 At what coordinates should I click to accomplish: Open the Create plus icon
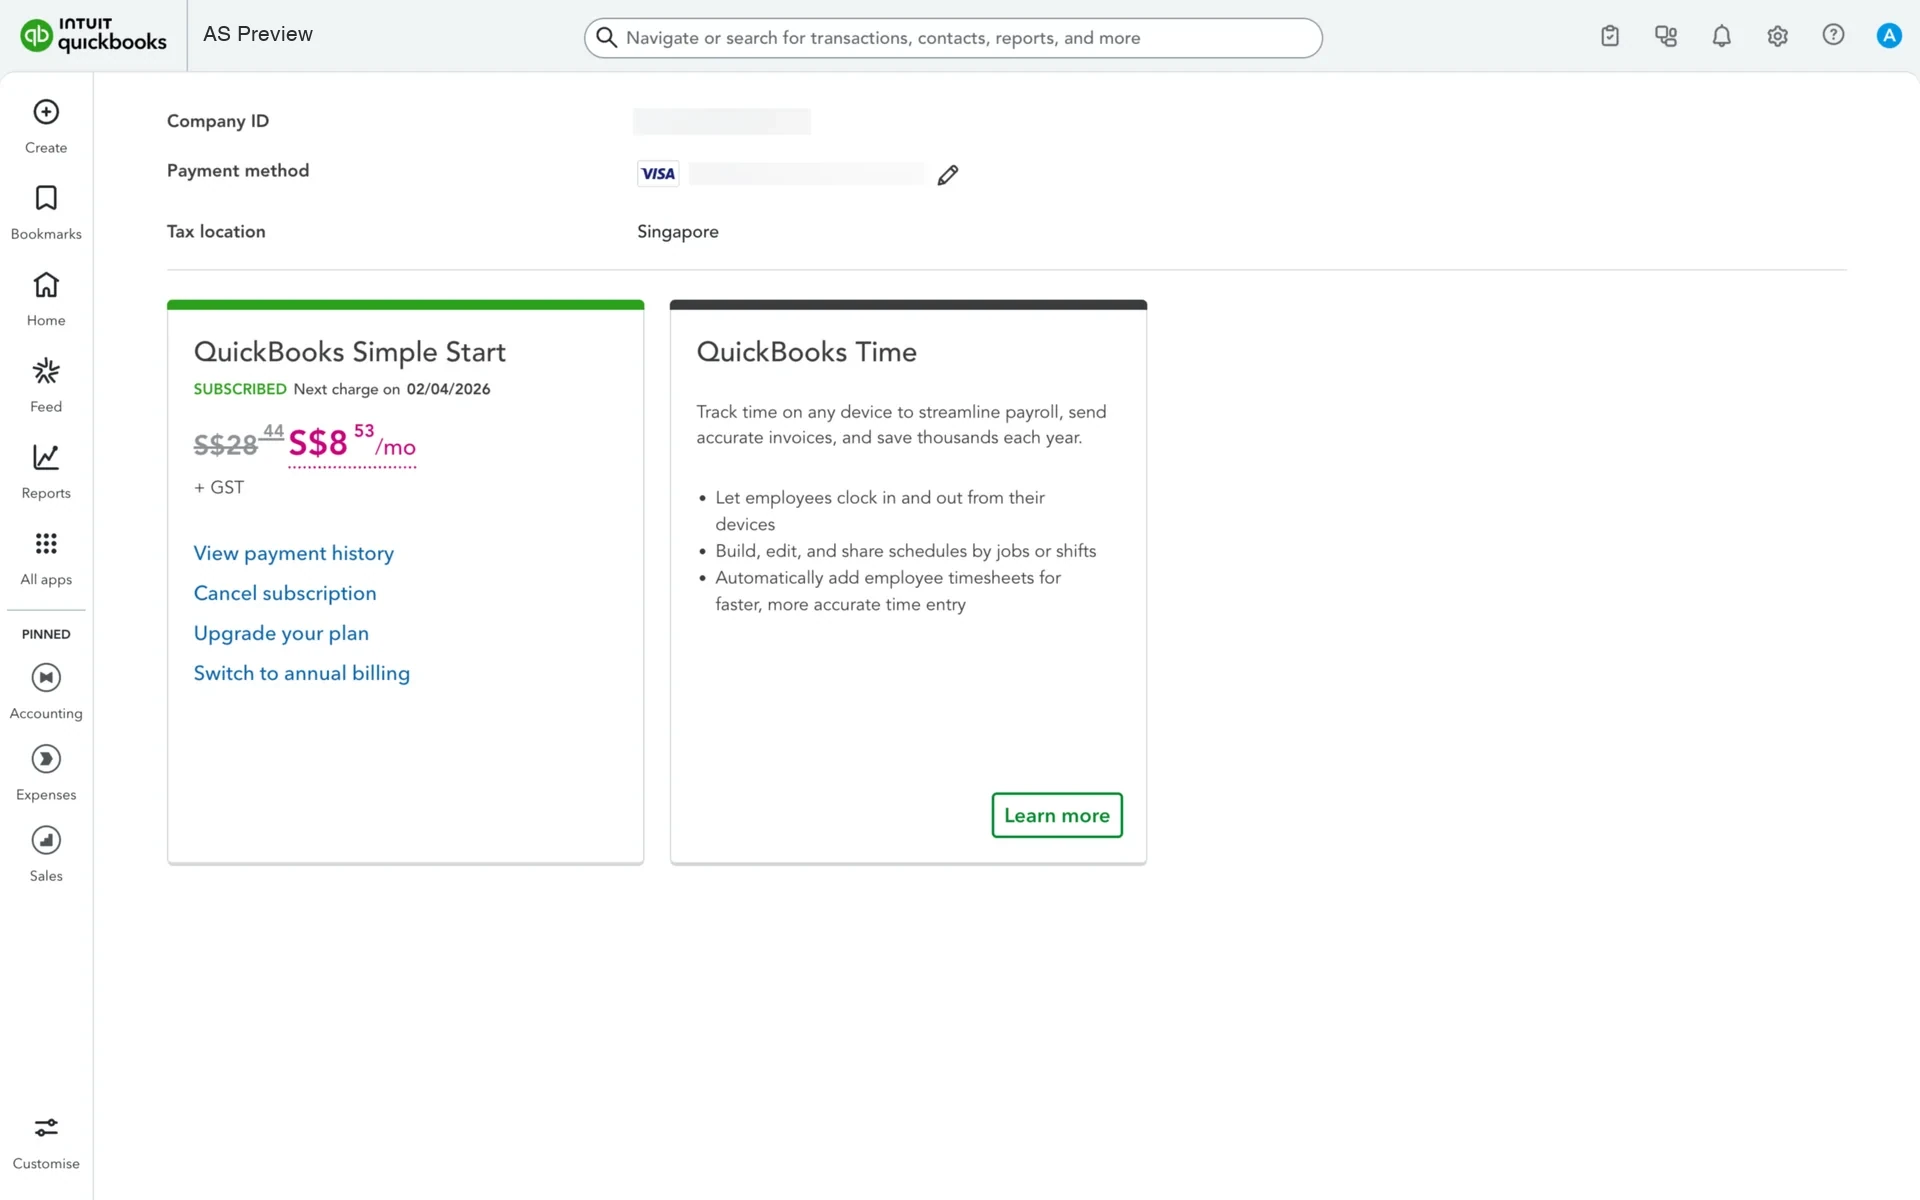46,112
